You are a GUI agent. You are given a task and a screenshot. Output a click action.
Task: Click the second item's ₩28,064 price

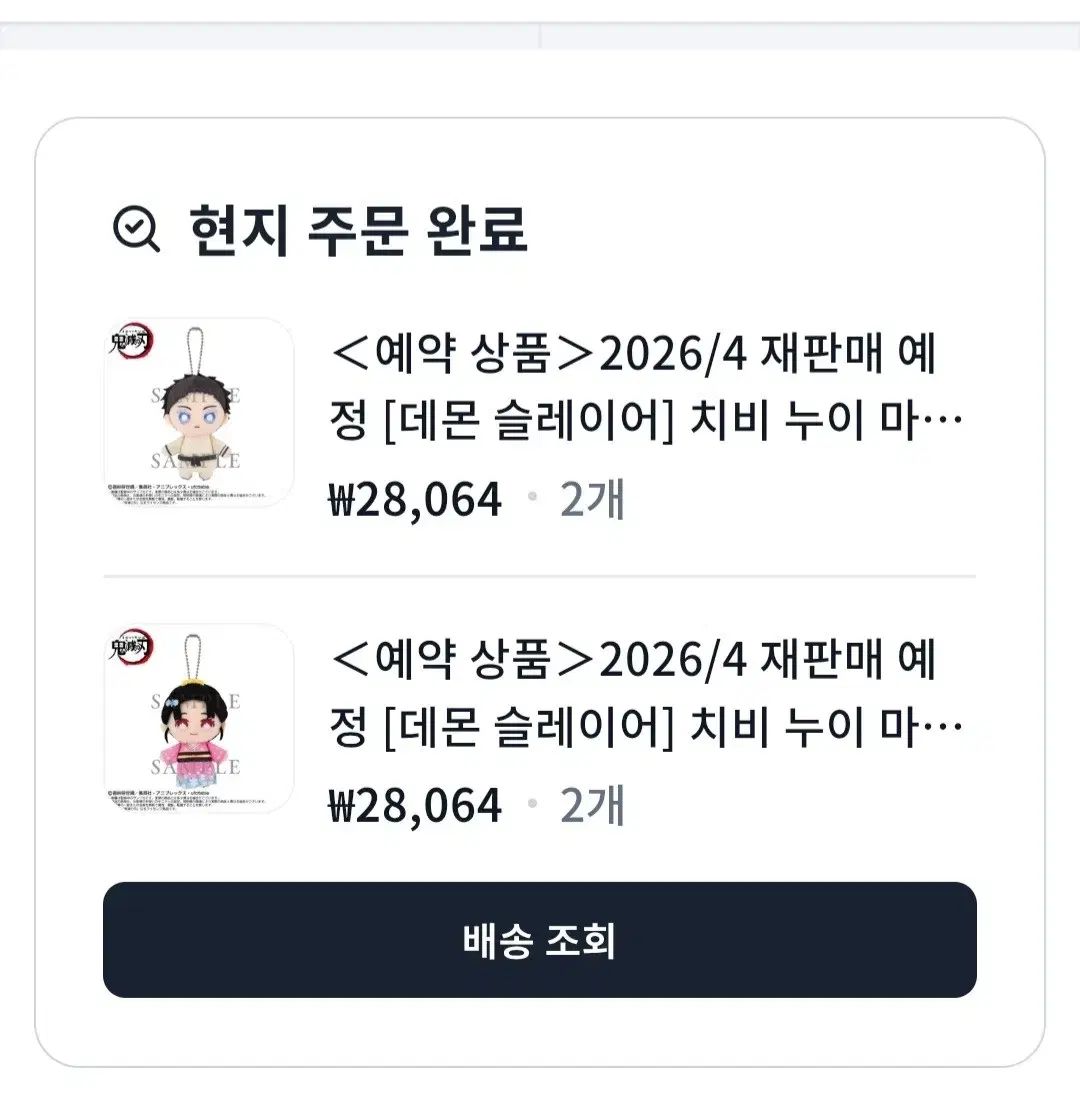coord(415,805)
